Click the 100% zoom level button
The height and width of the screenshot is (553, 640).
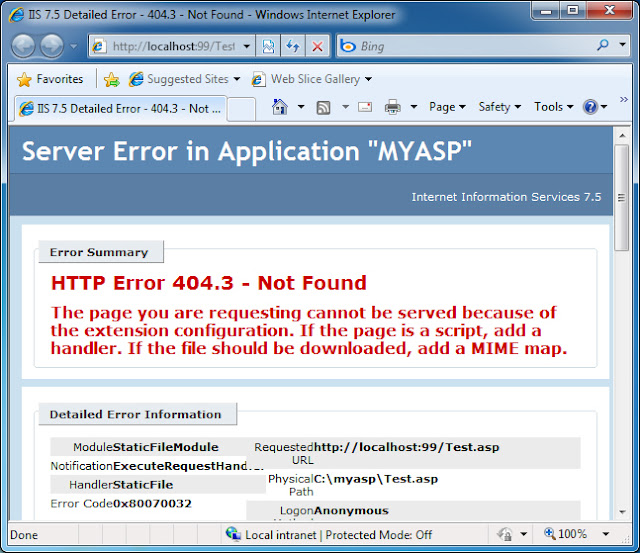[x=566, y=533]
